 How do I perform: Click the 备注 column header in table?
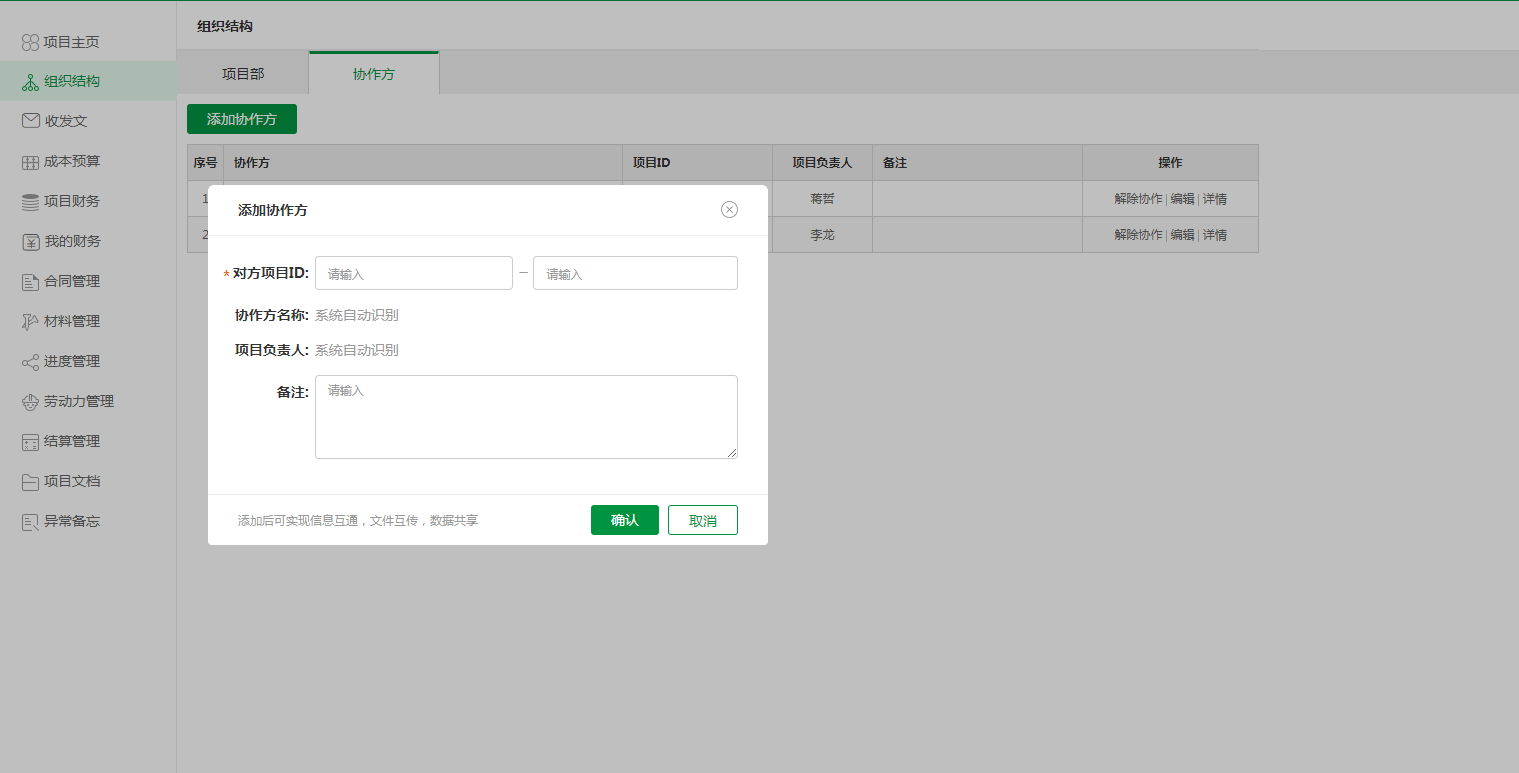(977, 162)
